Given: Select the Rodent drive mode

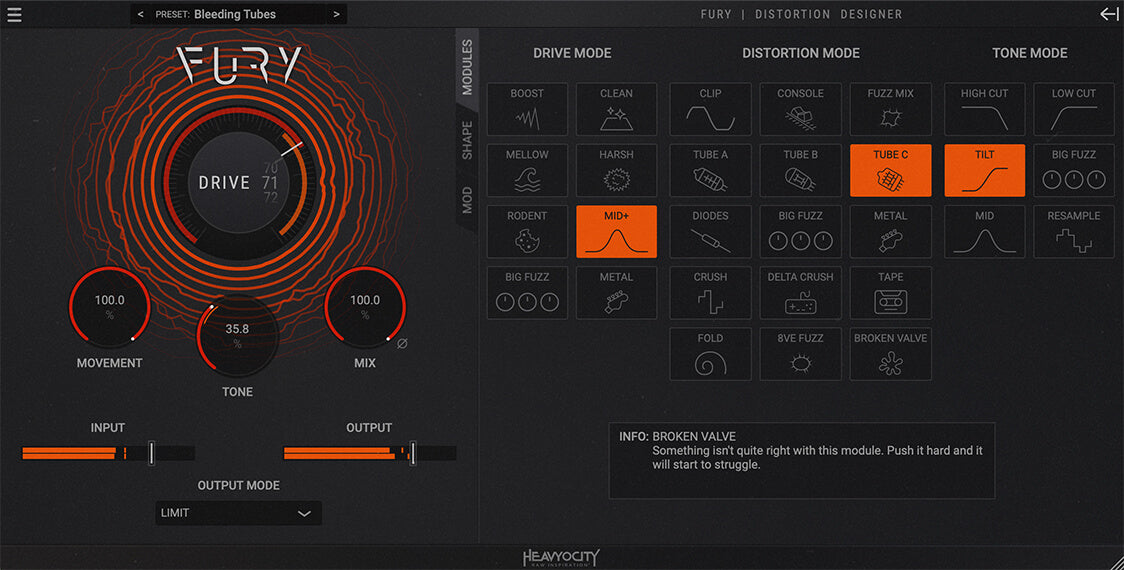Looking at the screenshot, I should coord(527,232).
